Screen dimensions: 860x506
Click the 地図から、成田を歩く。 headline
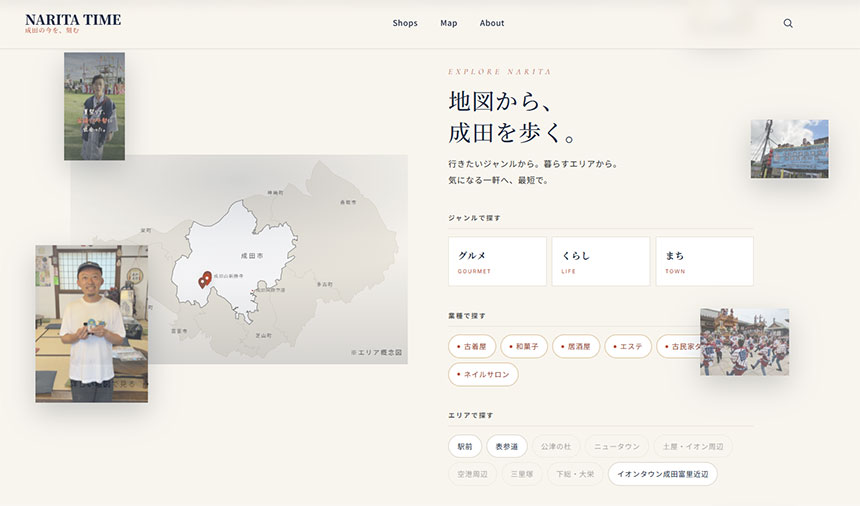[x=512, y=117]
